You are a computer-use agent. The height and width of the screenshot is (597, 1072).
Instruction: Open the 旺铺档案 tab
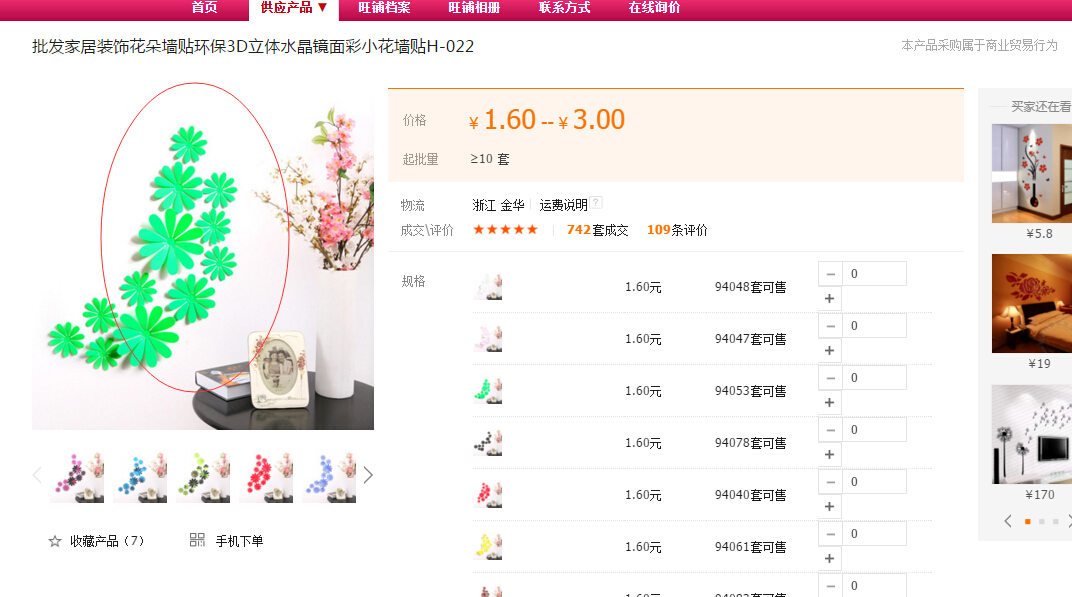pyautogui.click(x=384, y=8)
